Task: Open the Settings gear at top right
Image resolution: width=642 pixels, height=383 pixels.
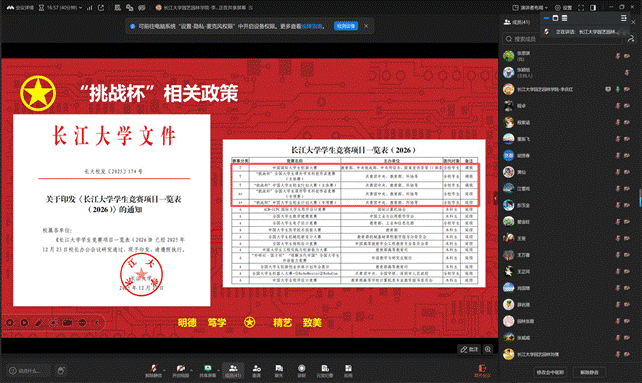Action: (x=563, y=8)
